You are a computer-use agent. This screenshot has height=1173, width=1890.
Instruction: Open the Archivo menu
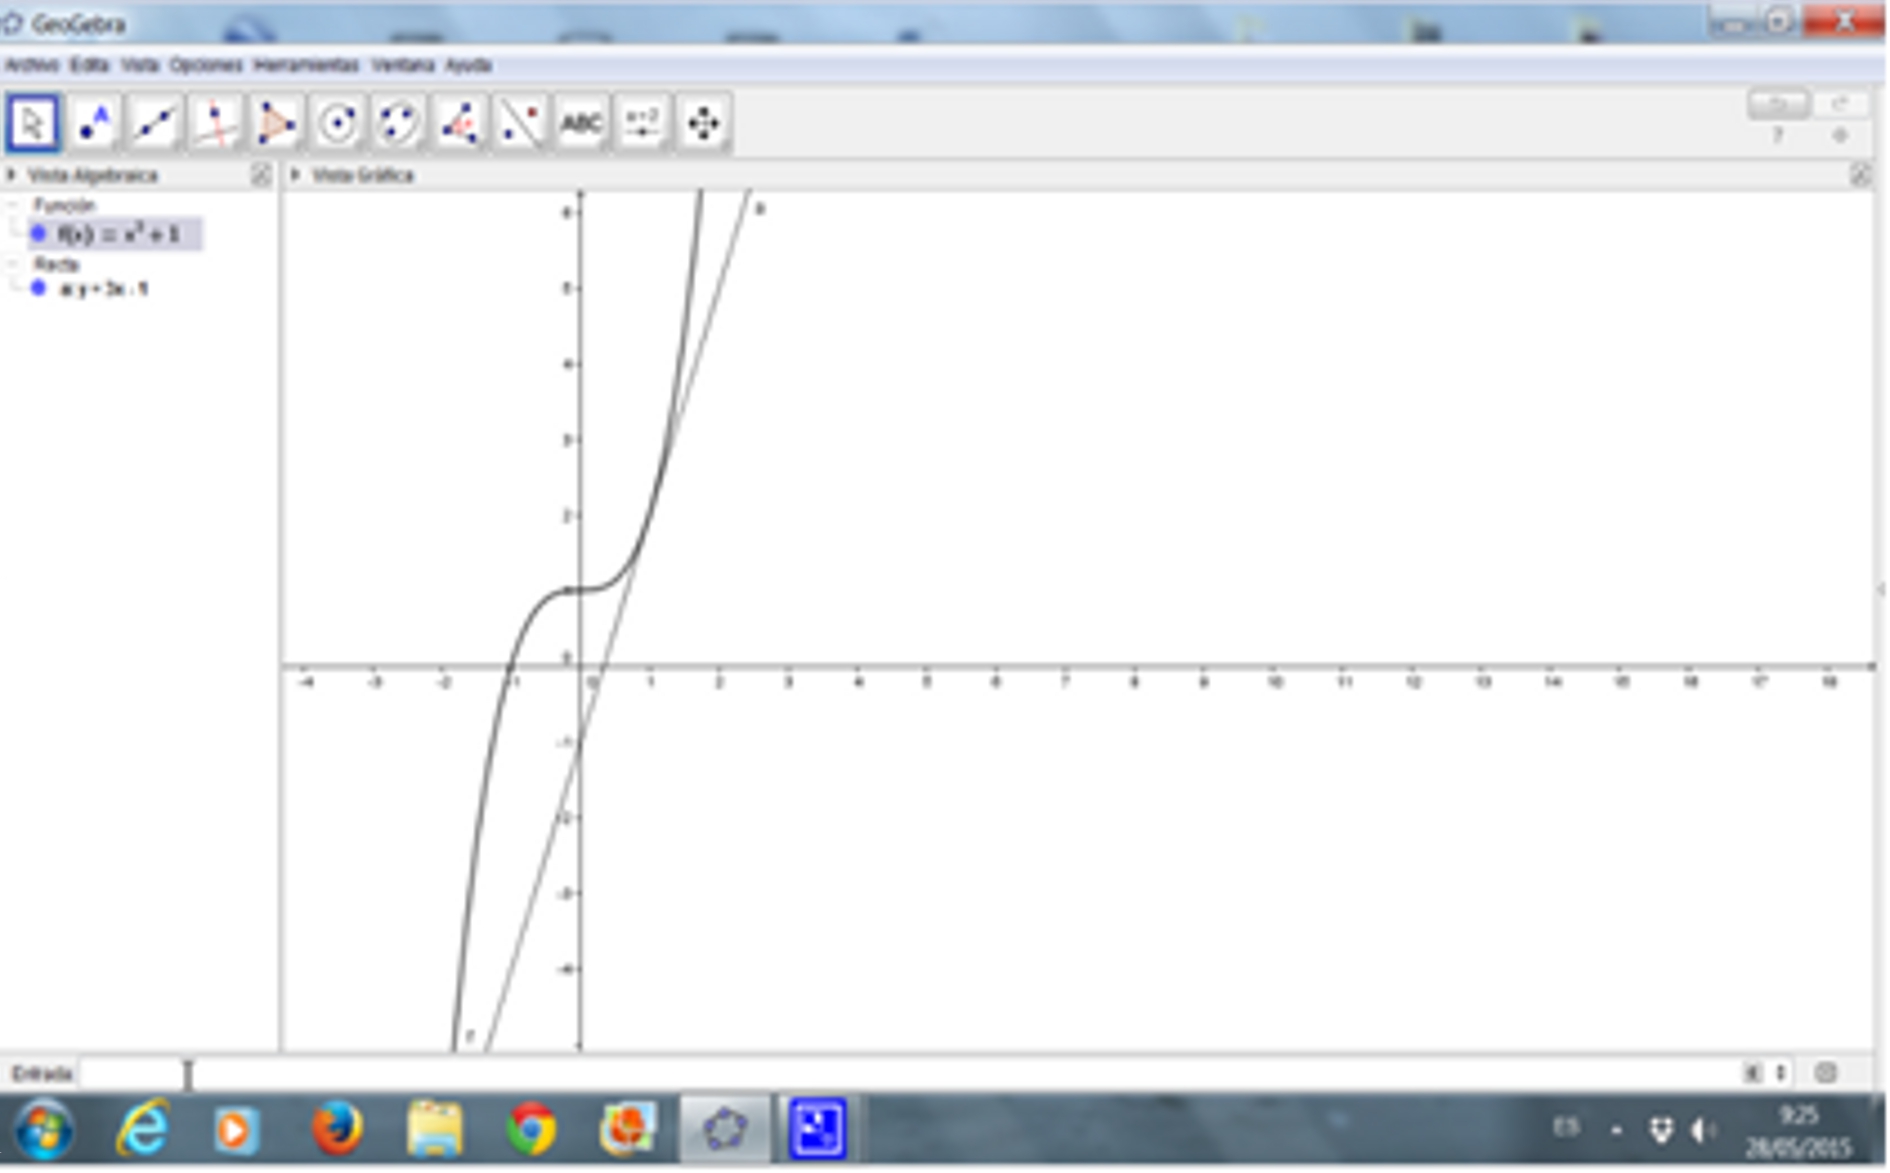pos(32,66)
